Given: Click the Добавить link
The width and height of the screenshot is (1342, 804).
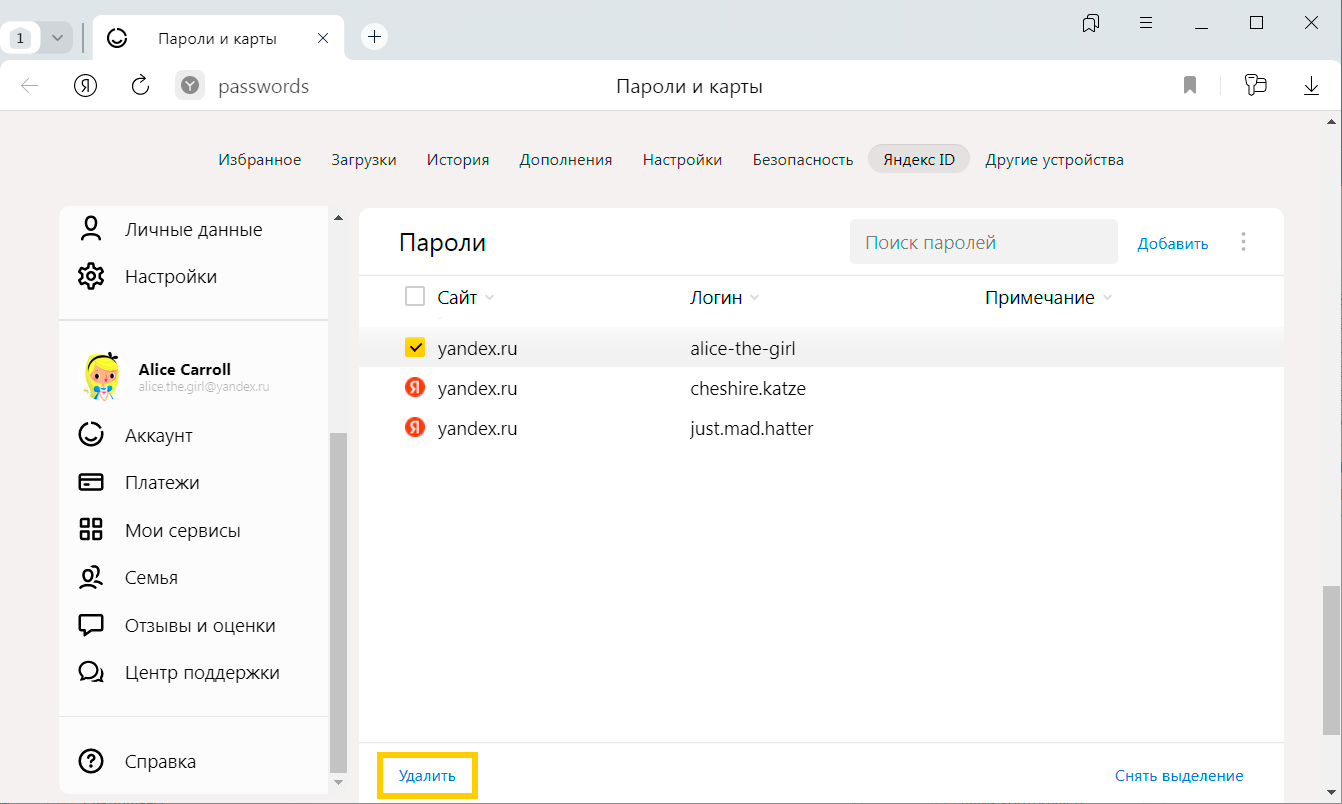Looking at the screenshot, I should click(x=1172, y=243).
